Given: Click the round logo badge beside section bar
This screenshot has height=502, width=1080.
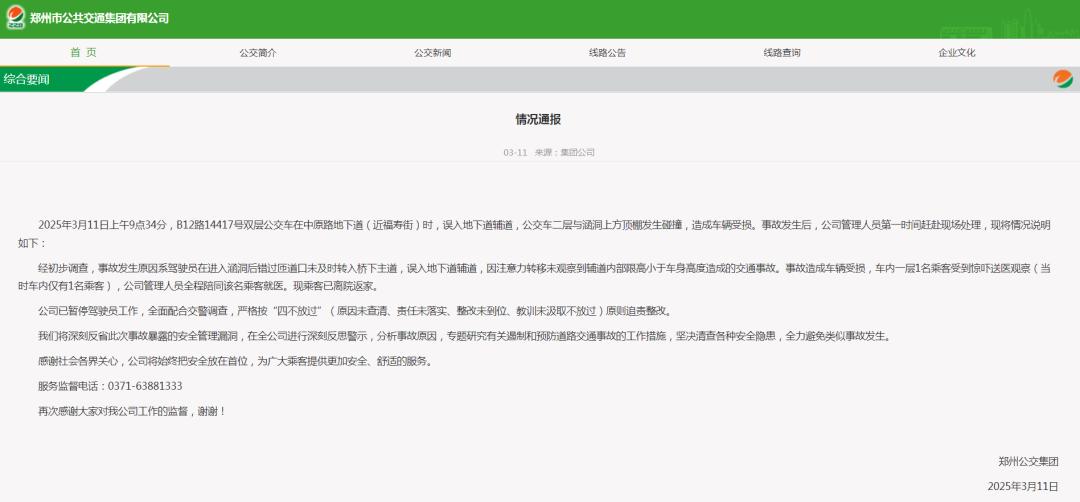Looking at the screenshot, I should coord(1062,79).
